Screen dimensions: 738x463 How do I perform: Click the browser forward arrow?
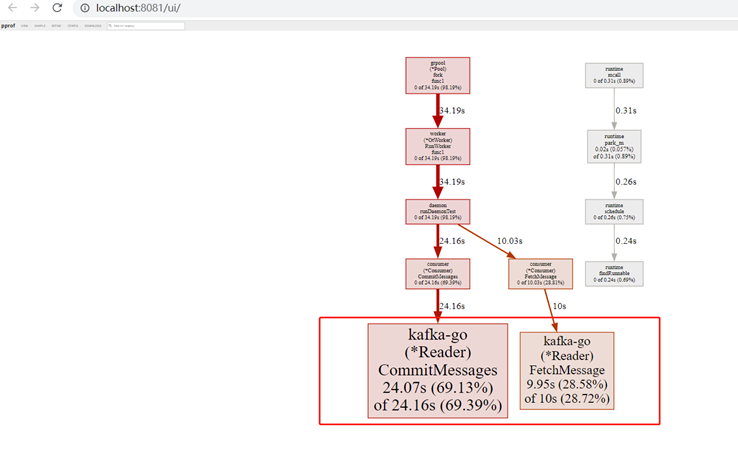(35, 8)
